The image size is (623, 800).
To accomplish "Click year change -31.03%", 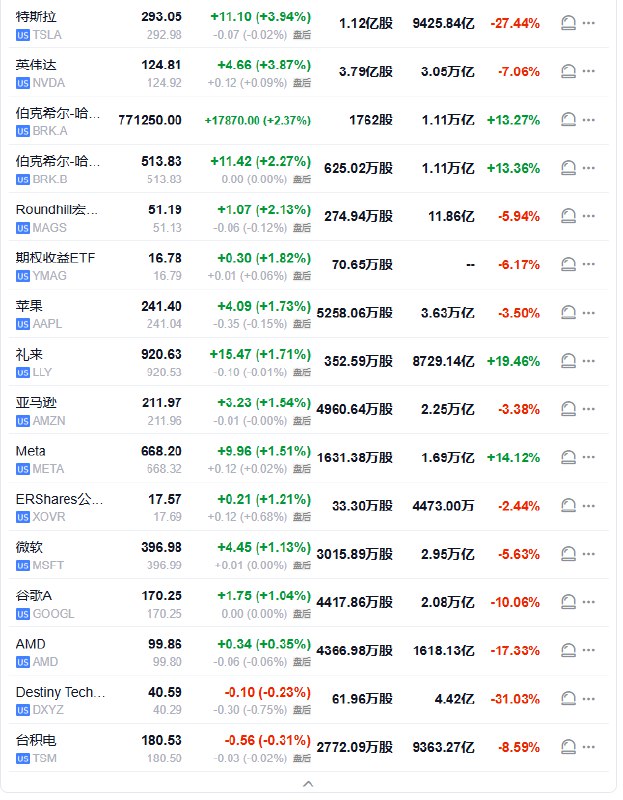I will click(515, 699).
